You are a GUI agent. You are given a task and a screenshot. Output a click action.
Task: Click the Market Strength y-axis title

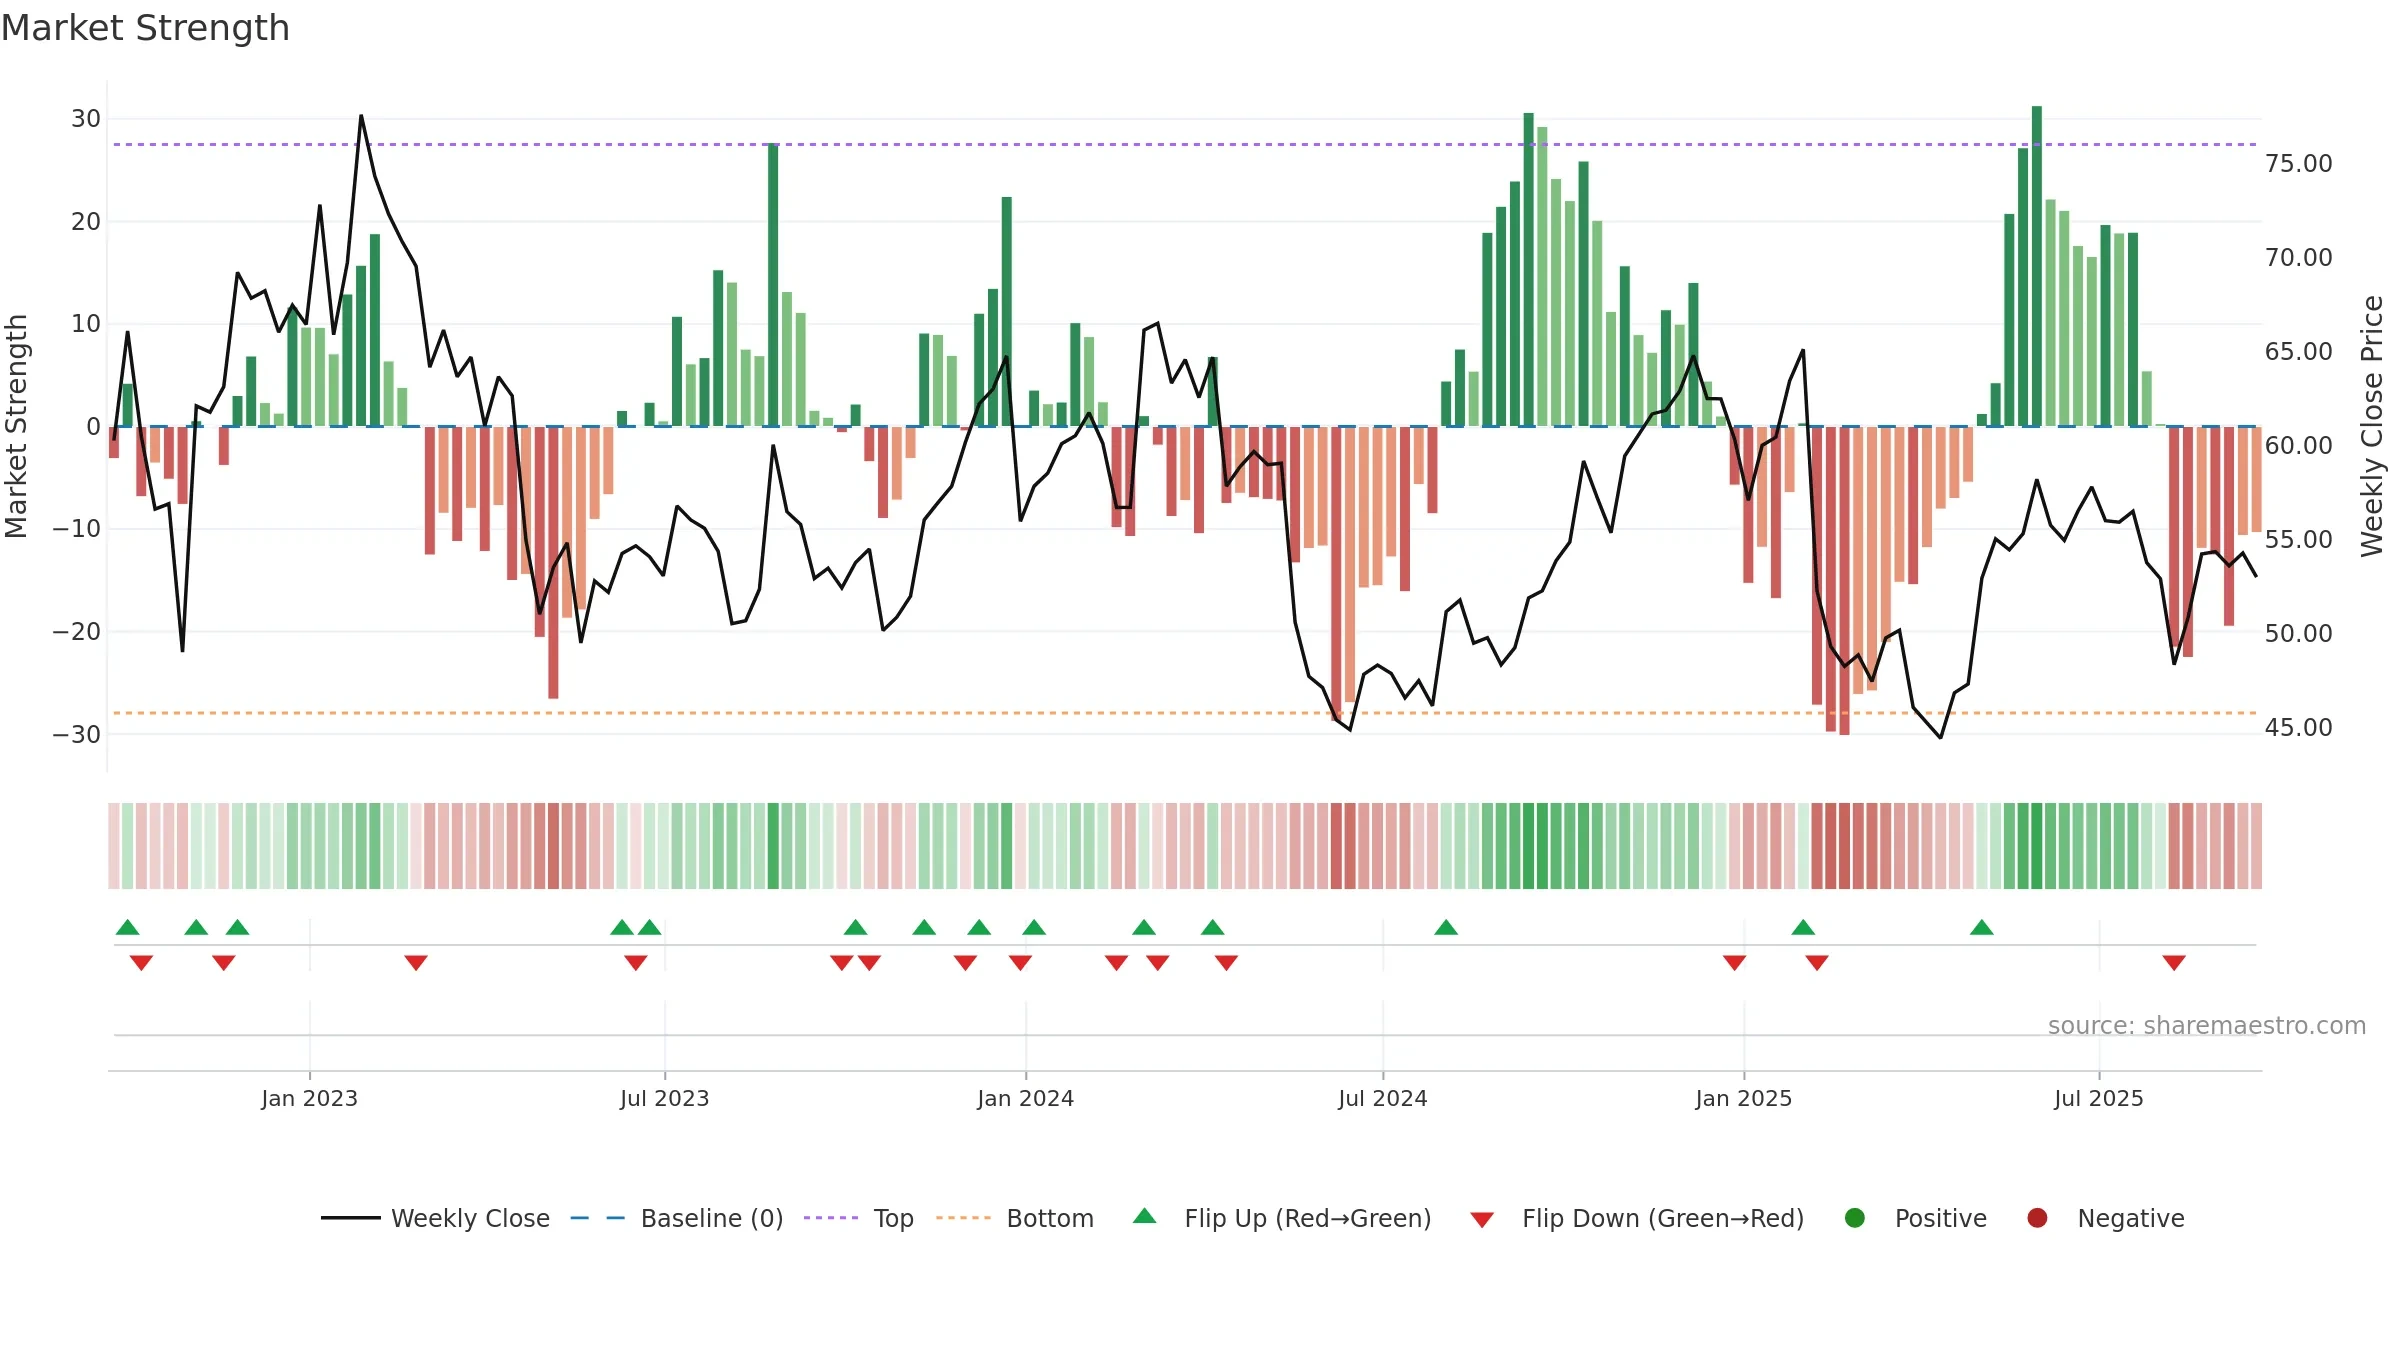pyautogui.click(x=16, y=426)
